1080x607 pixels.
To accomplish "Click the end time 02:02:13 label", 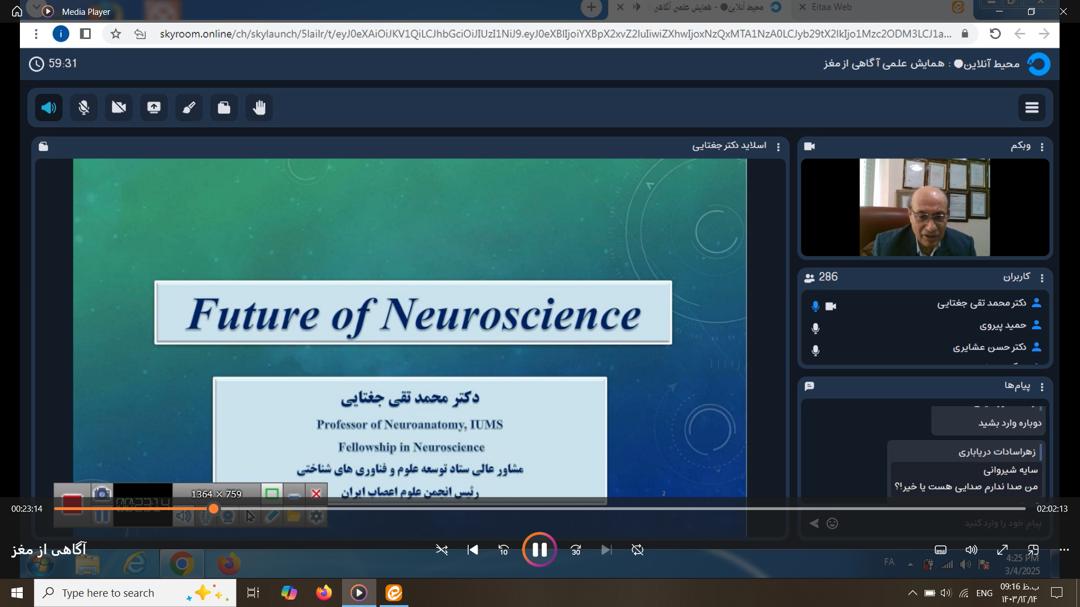I will pyautogui.click(x=1052, y=508).
